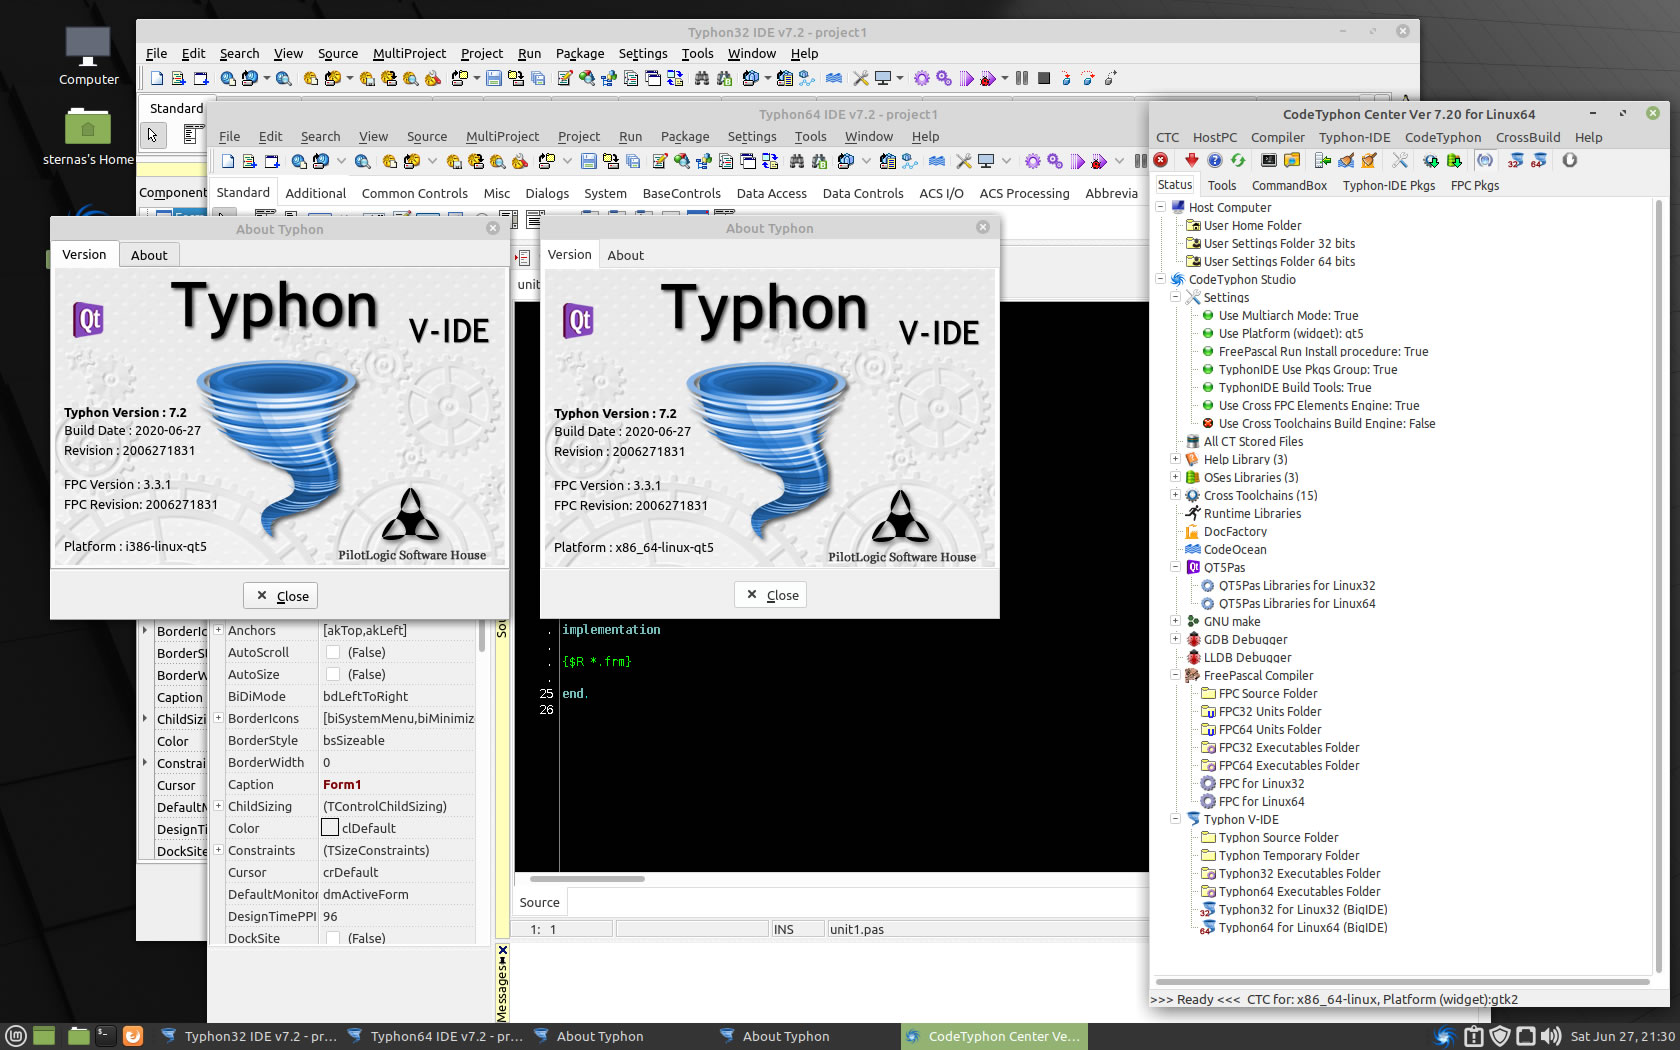1680x1050 pixels.
Task: Expand the Cross Toolchains (15) node
Action: (x=1176, y=495)
